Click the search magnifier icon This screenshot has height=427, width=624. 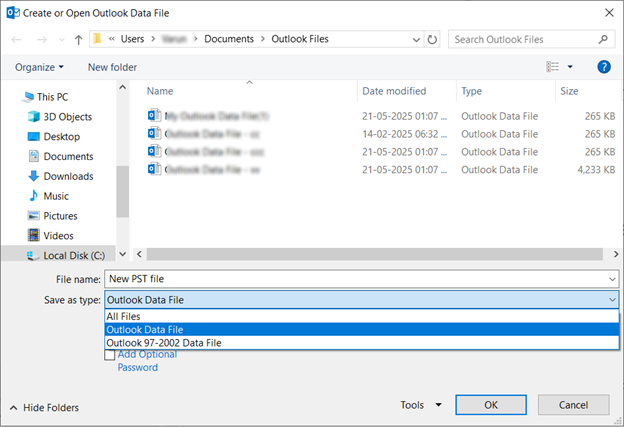(x=603, y=39)
